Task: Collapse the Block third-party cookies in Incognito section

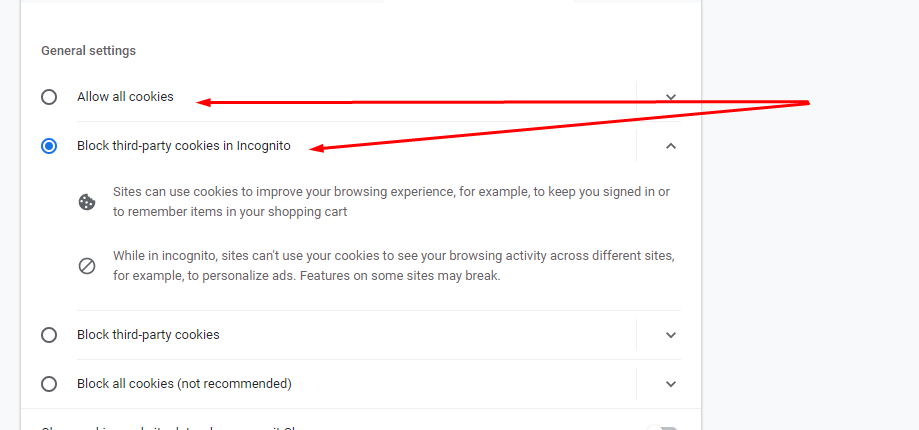Action: (671, 146)
